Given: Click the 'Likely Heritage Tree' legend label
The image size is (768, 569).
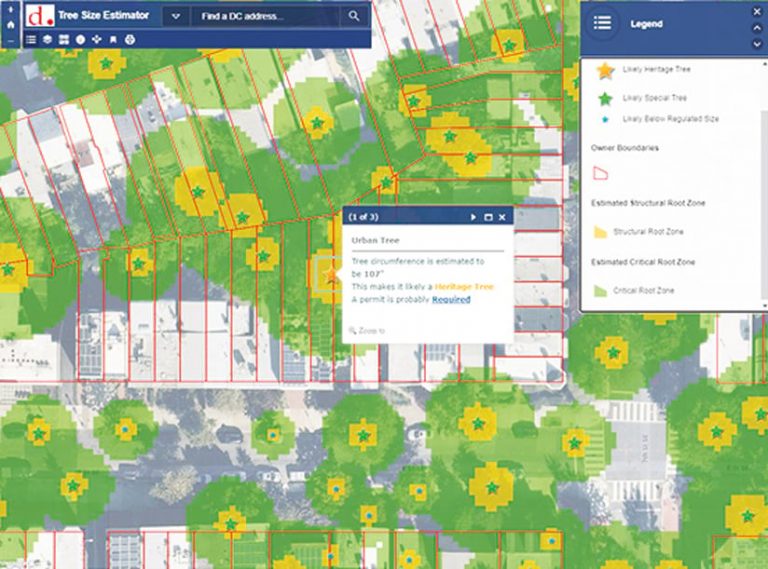Looking at the screenshot, I should [x=656, y=69].
